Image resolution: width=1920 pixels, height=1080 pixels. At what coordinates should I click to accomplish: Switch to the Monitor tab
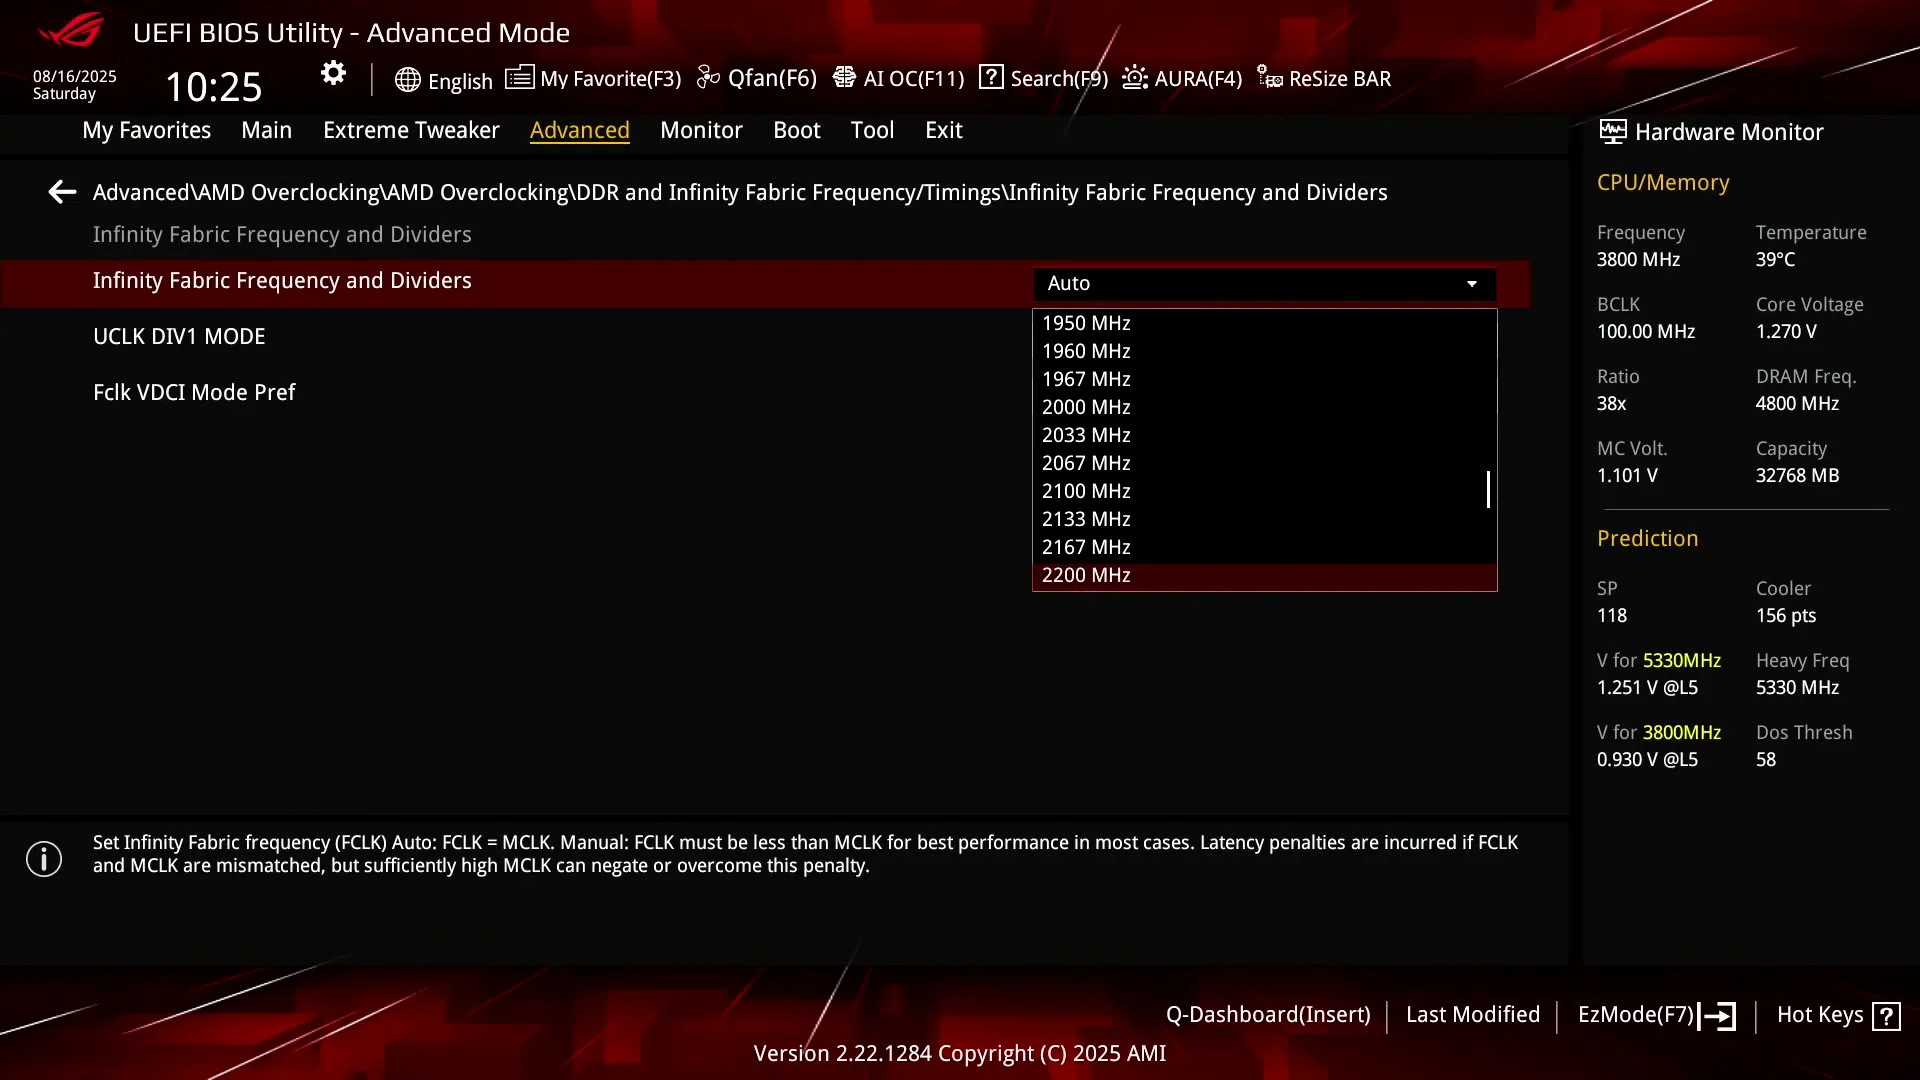pyautogui.click(x=701, y=130)
